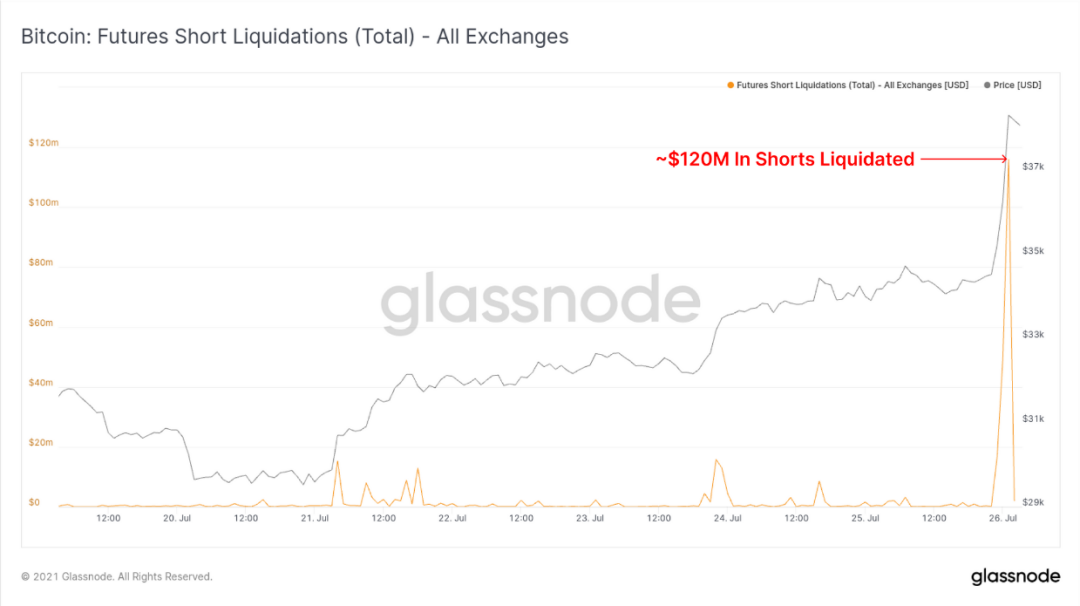1080x606 pixels.
Task: Click the 24. Jul date label
Action: click(x=727, y=518)
